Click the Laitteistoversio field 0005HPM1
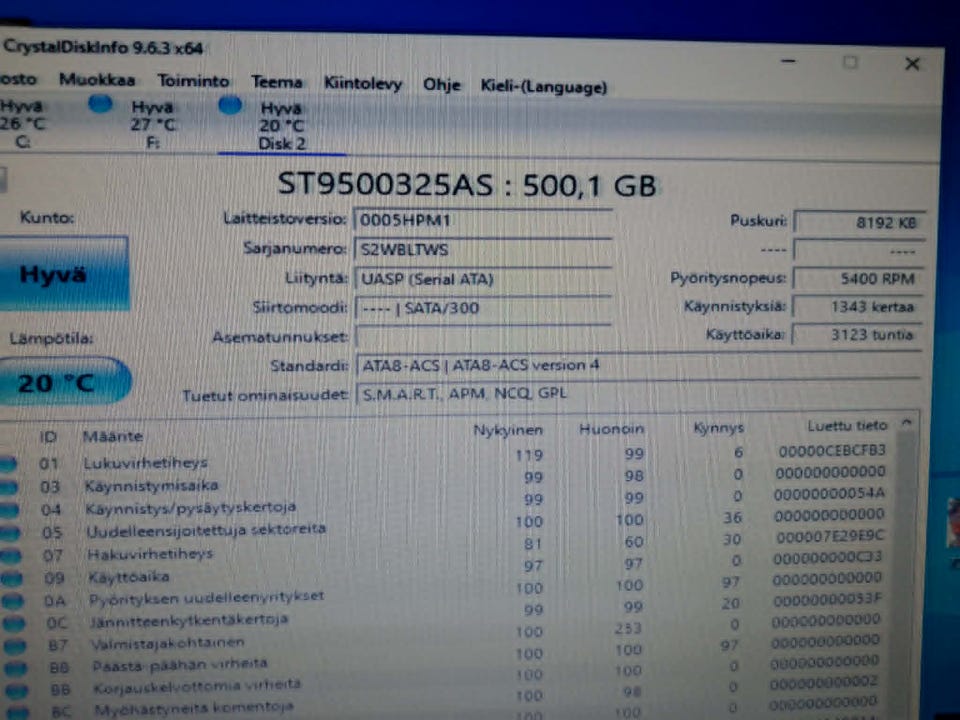960x720 pixels. tap(483, 220)
